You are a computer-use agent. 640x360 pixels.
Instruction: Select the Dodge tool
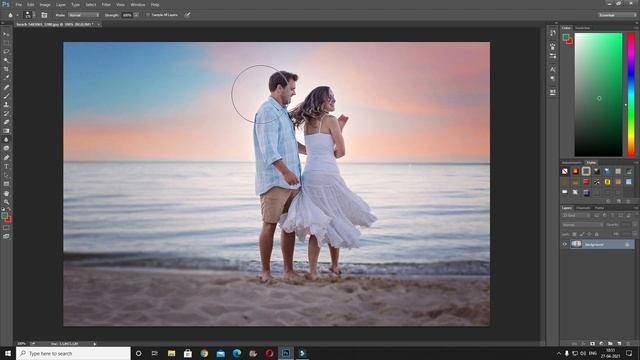coord(6,149)
